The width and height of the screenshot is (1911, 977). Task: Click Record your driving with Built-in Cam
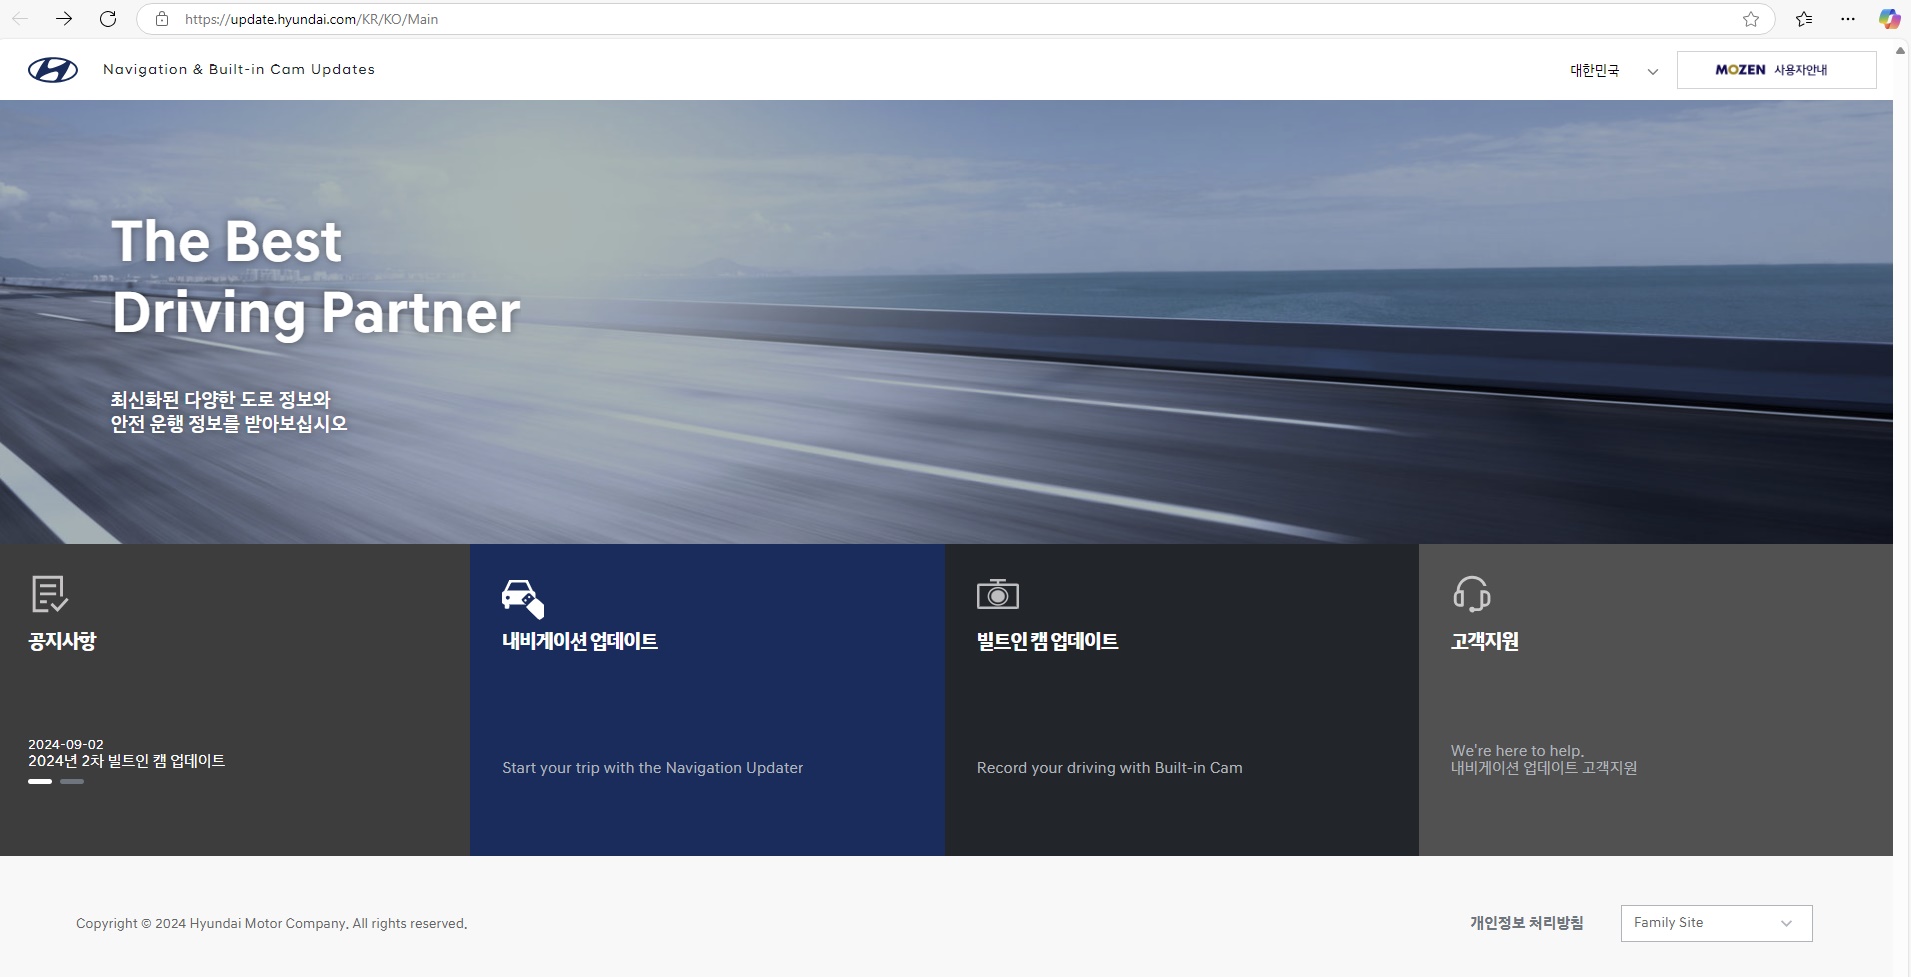pyautogui.click(x=1110, y=768)
